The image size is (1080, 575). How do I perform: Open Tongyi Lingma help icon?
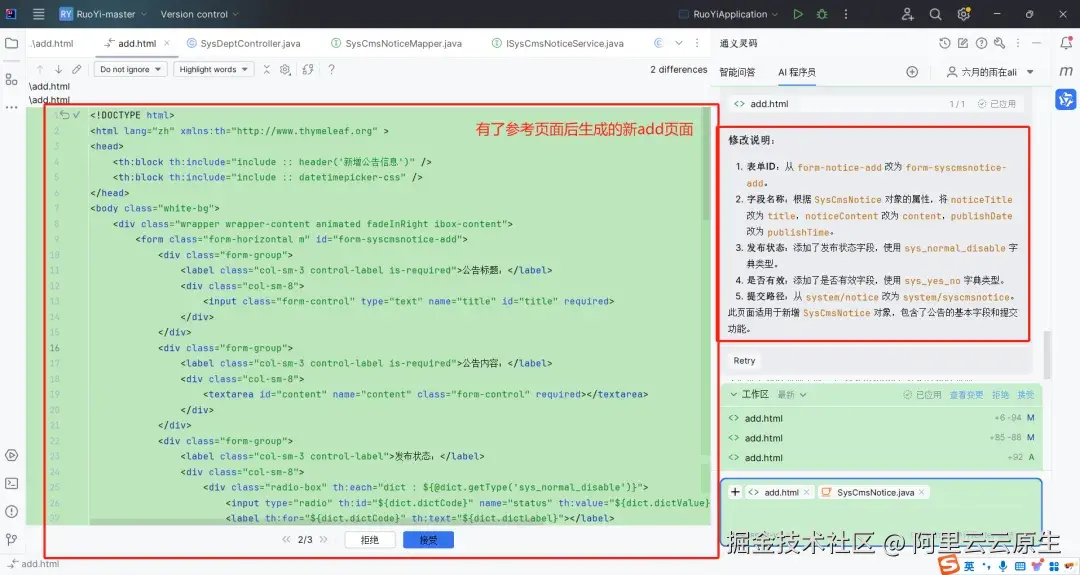982,43
